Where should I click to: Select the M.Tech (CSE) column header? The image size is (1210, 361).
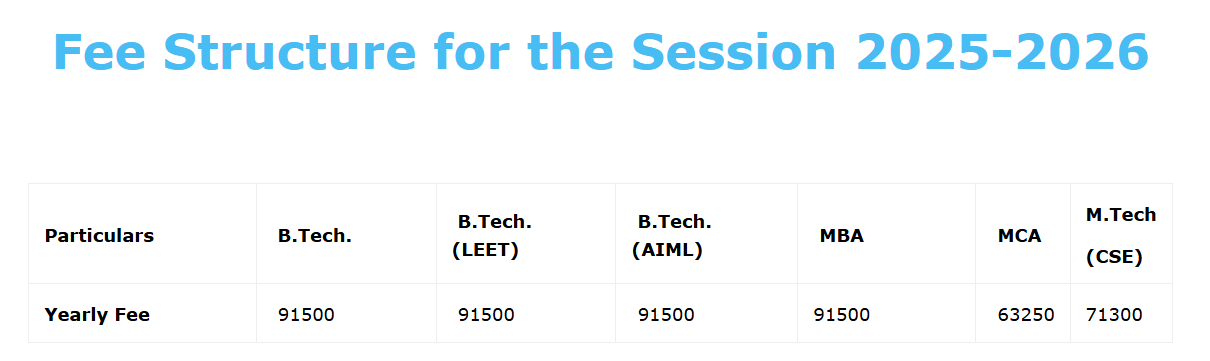pos(1121,234)
